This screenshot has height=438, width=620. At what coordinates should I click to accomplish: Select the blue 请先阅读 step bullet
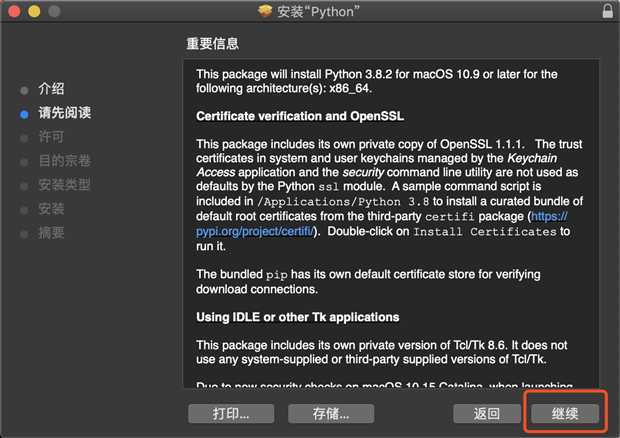(x=25, y=114)
